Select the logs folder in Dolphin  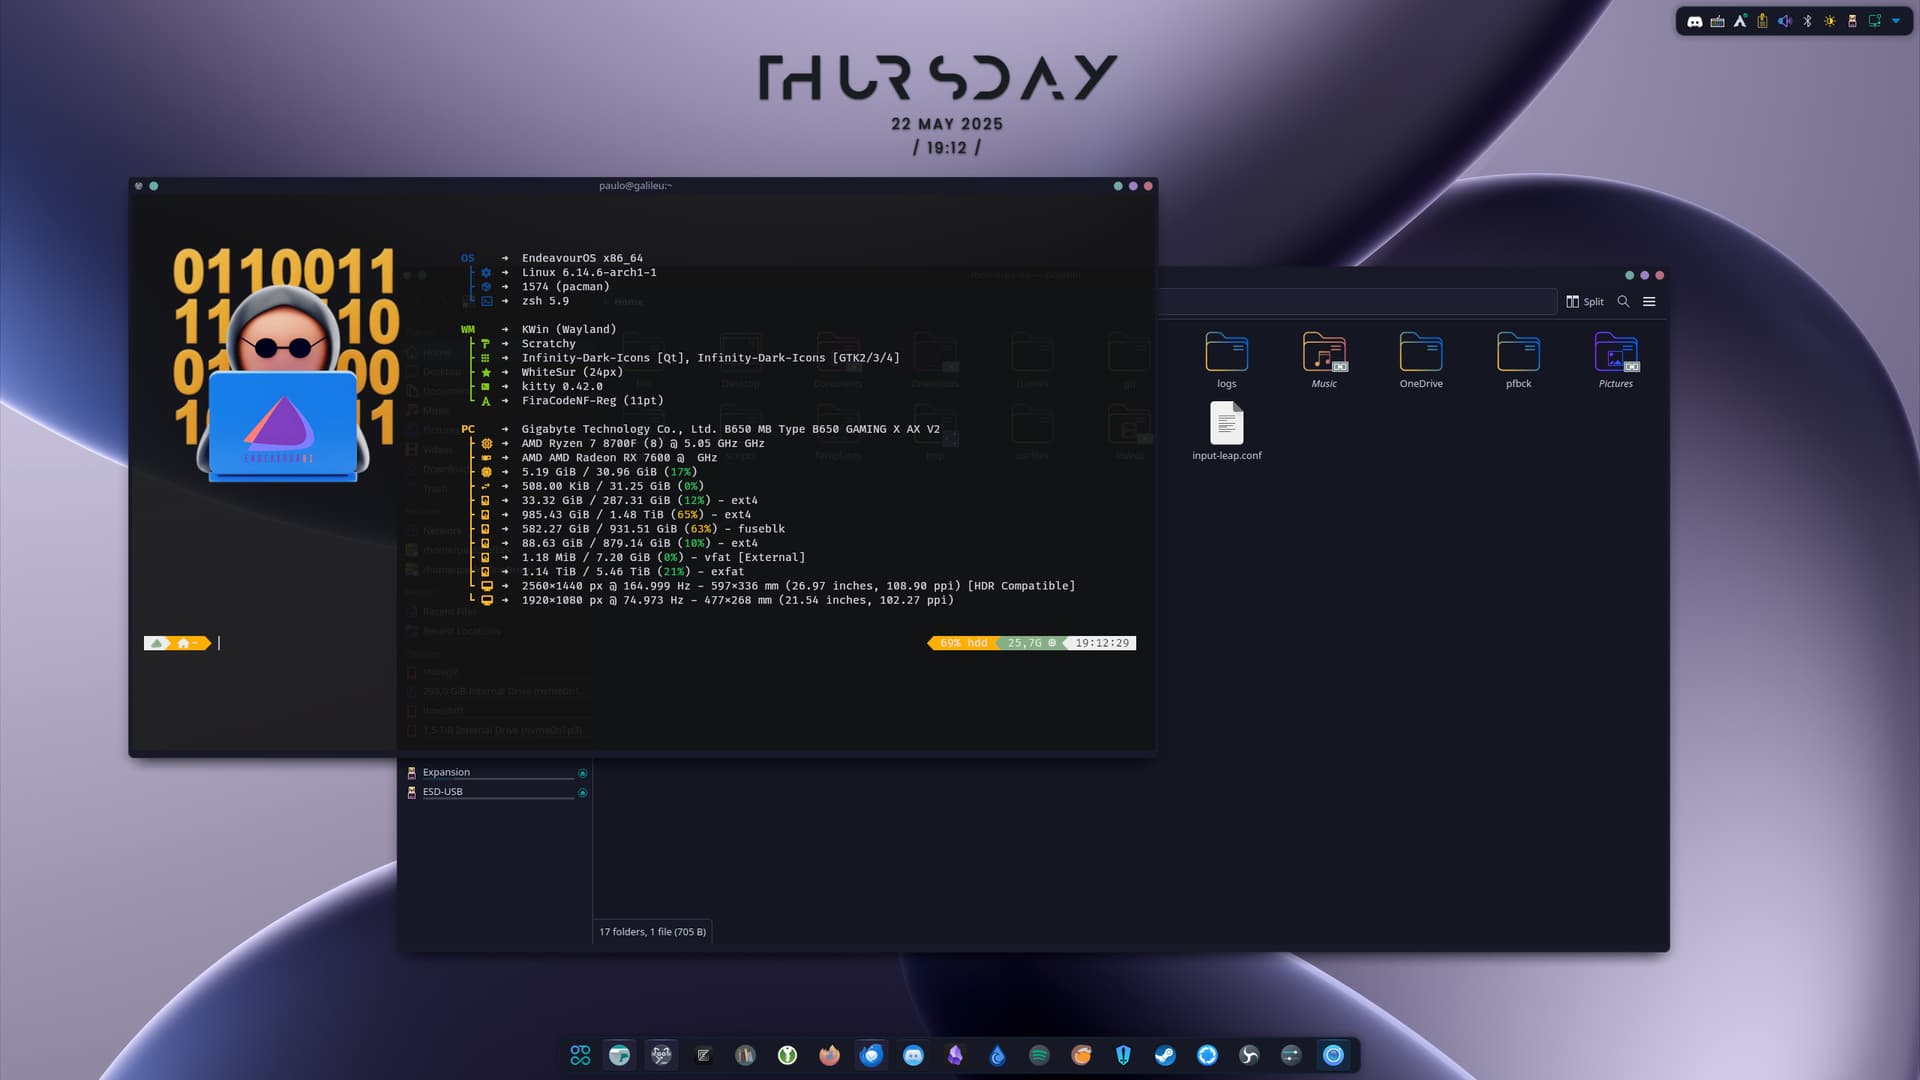(1227, 360)
